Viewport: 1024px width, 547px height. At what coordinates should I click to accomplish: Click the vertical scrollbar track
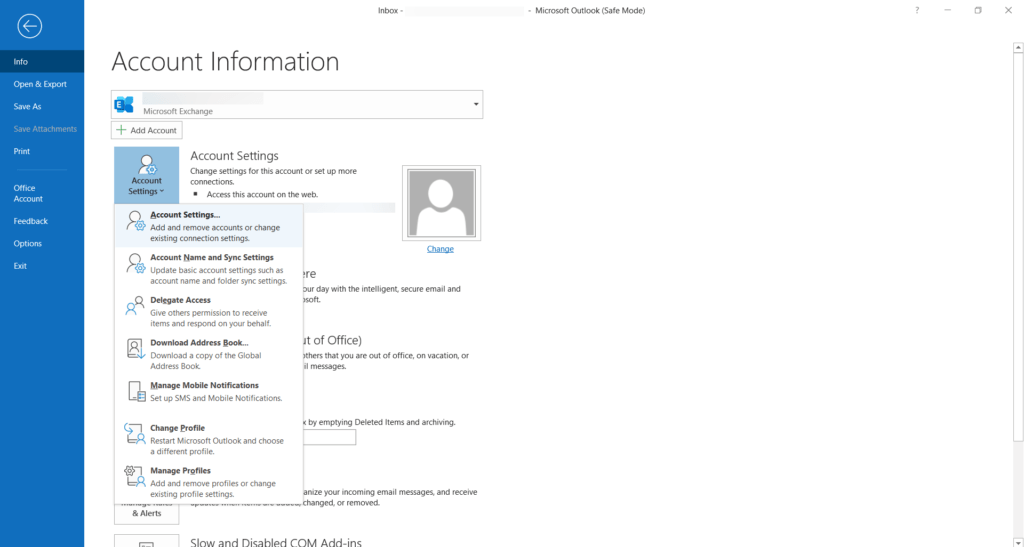pyautogui.click(x=1018, y=490)
